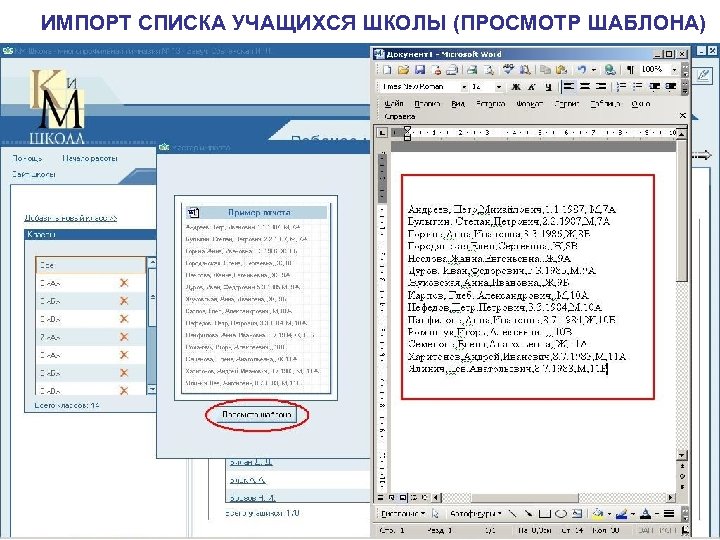Follow the 'Добавить новый класс >>' link

point(70,218)
